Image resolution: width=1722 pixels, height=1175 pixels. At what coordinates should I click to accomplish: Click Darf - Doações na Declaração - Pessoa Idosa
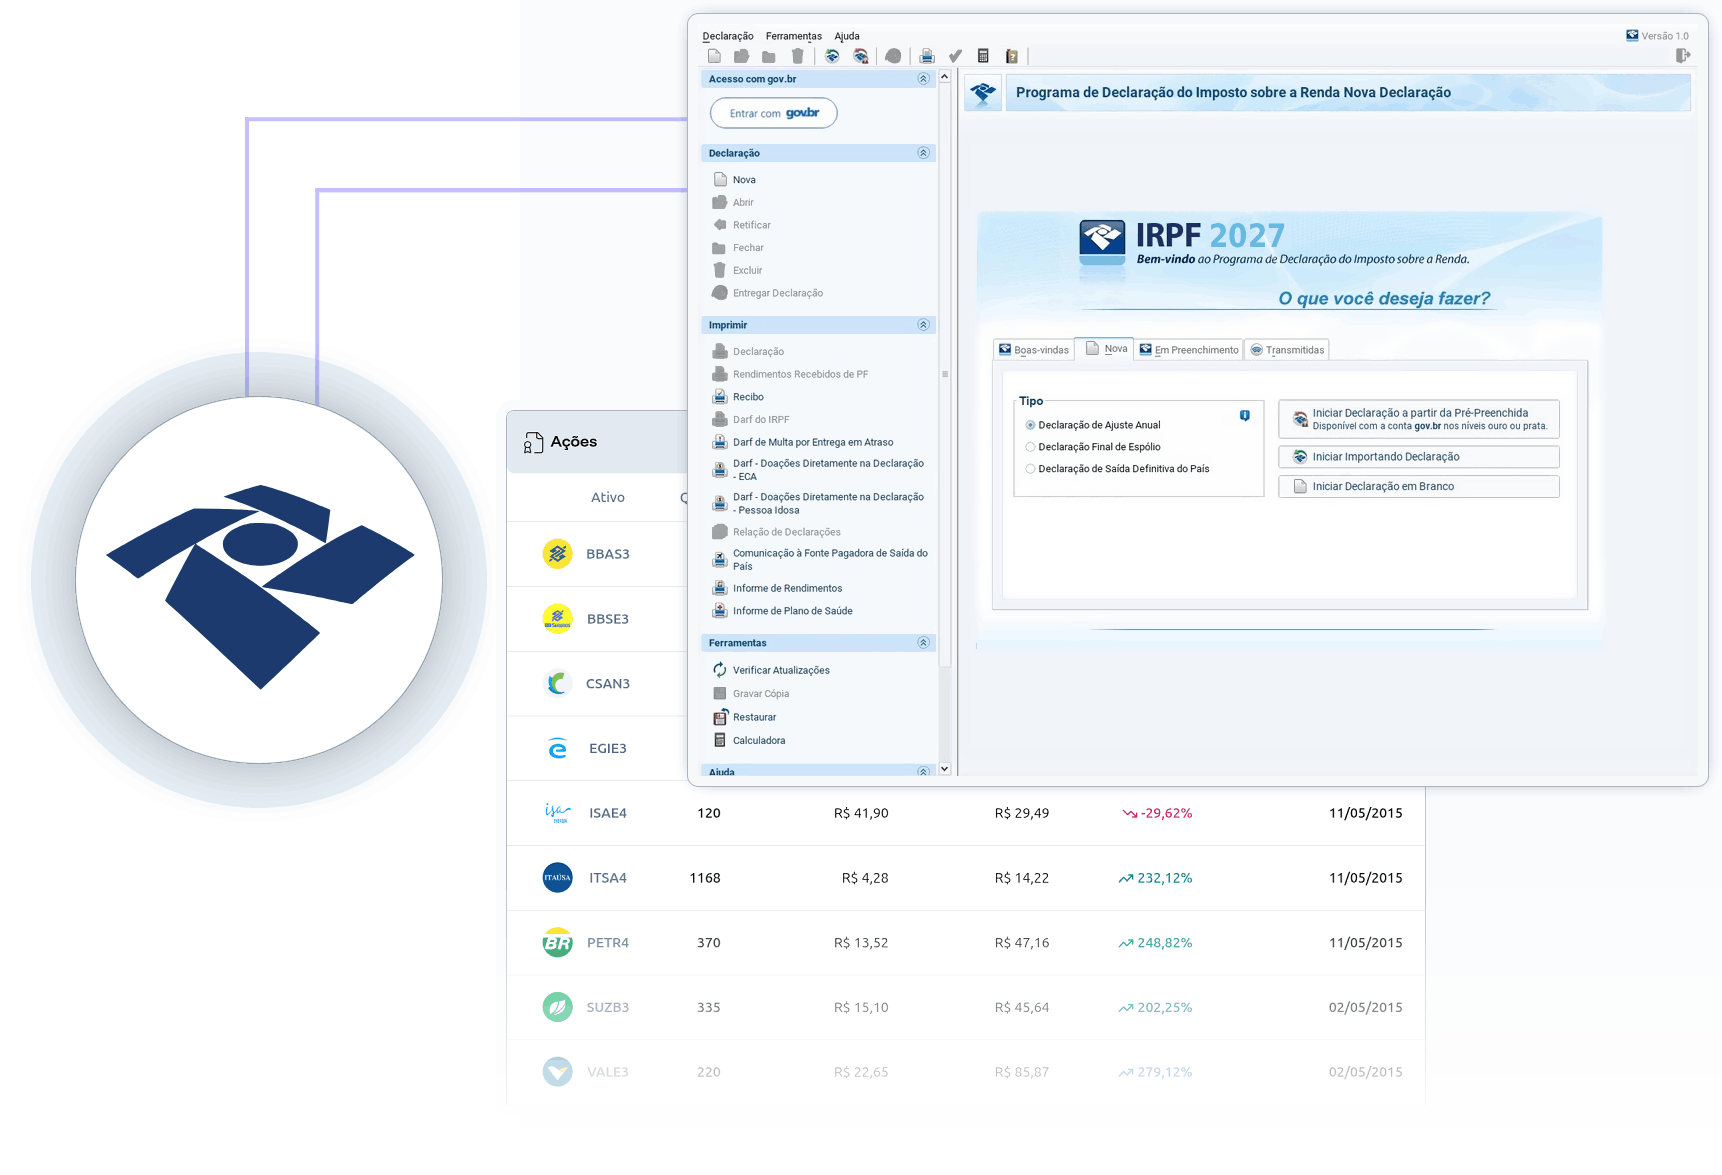click(818, 503)
